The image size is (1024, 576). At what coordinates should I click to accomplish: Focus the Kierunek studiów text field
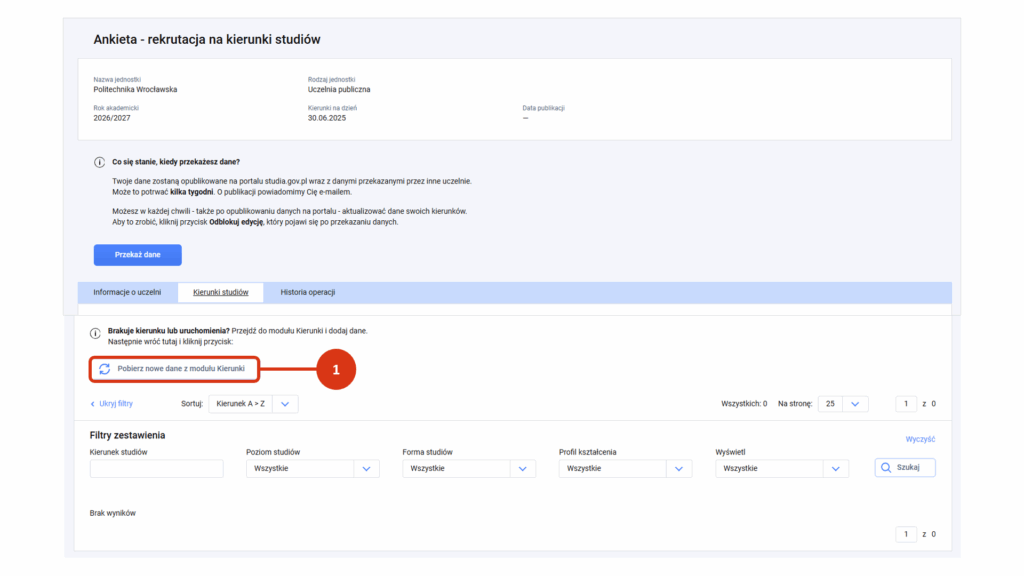tap(156, 468)
